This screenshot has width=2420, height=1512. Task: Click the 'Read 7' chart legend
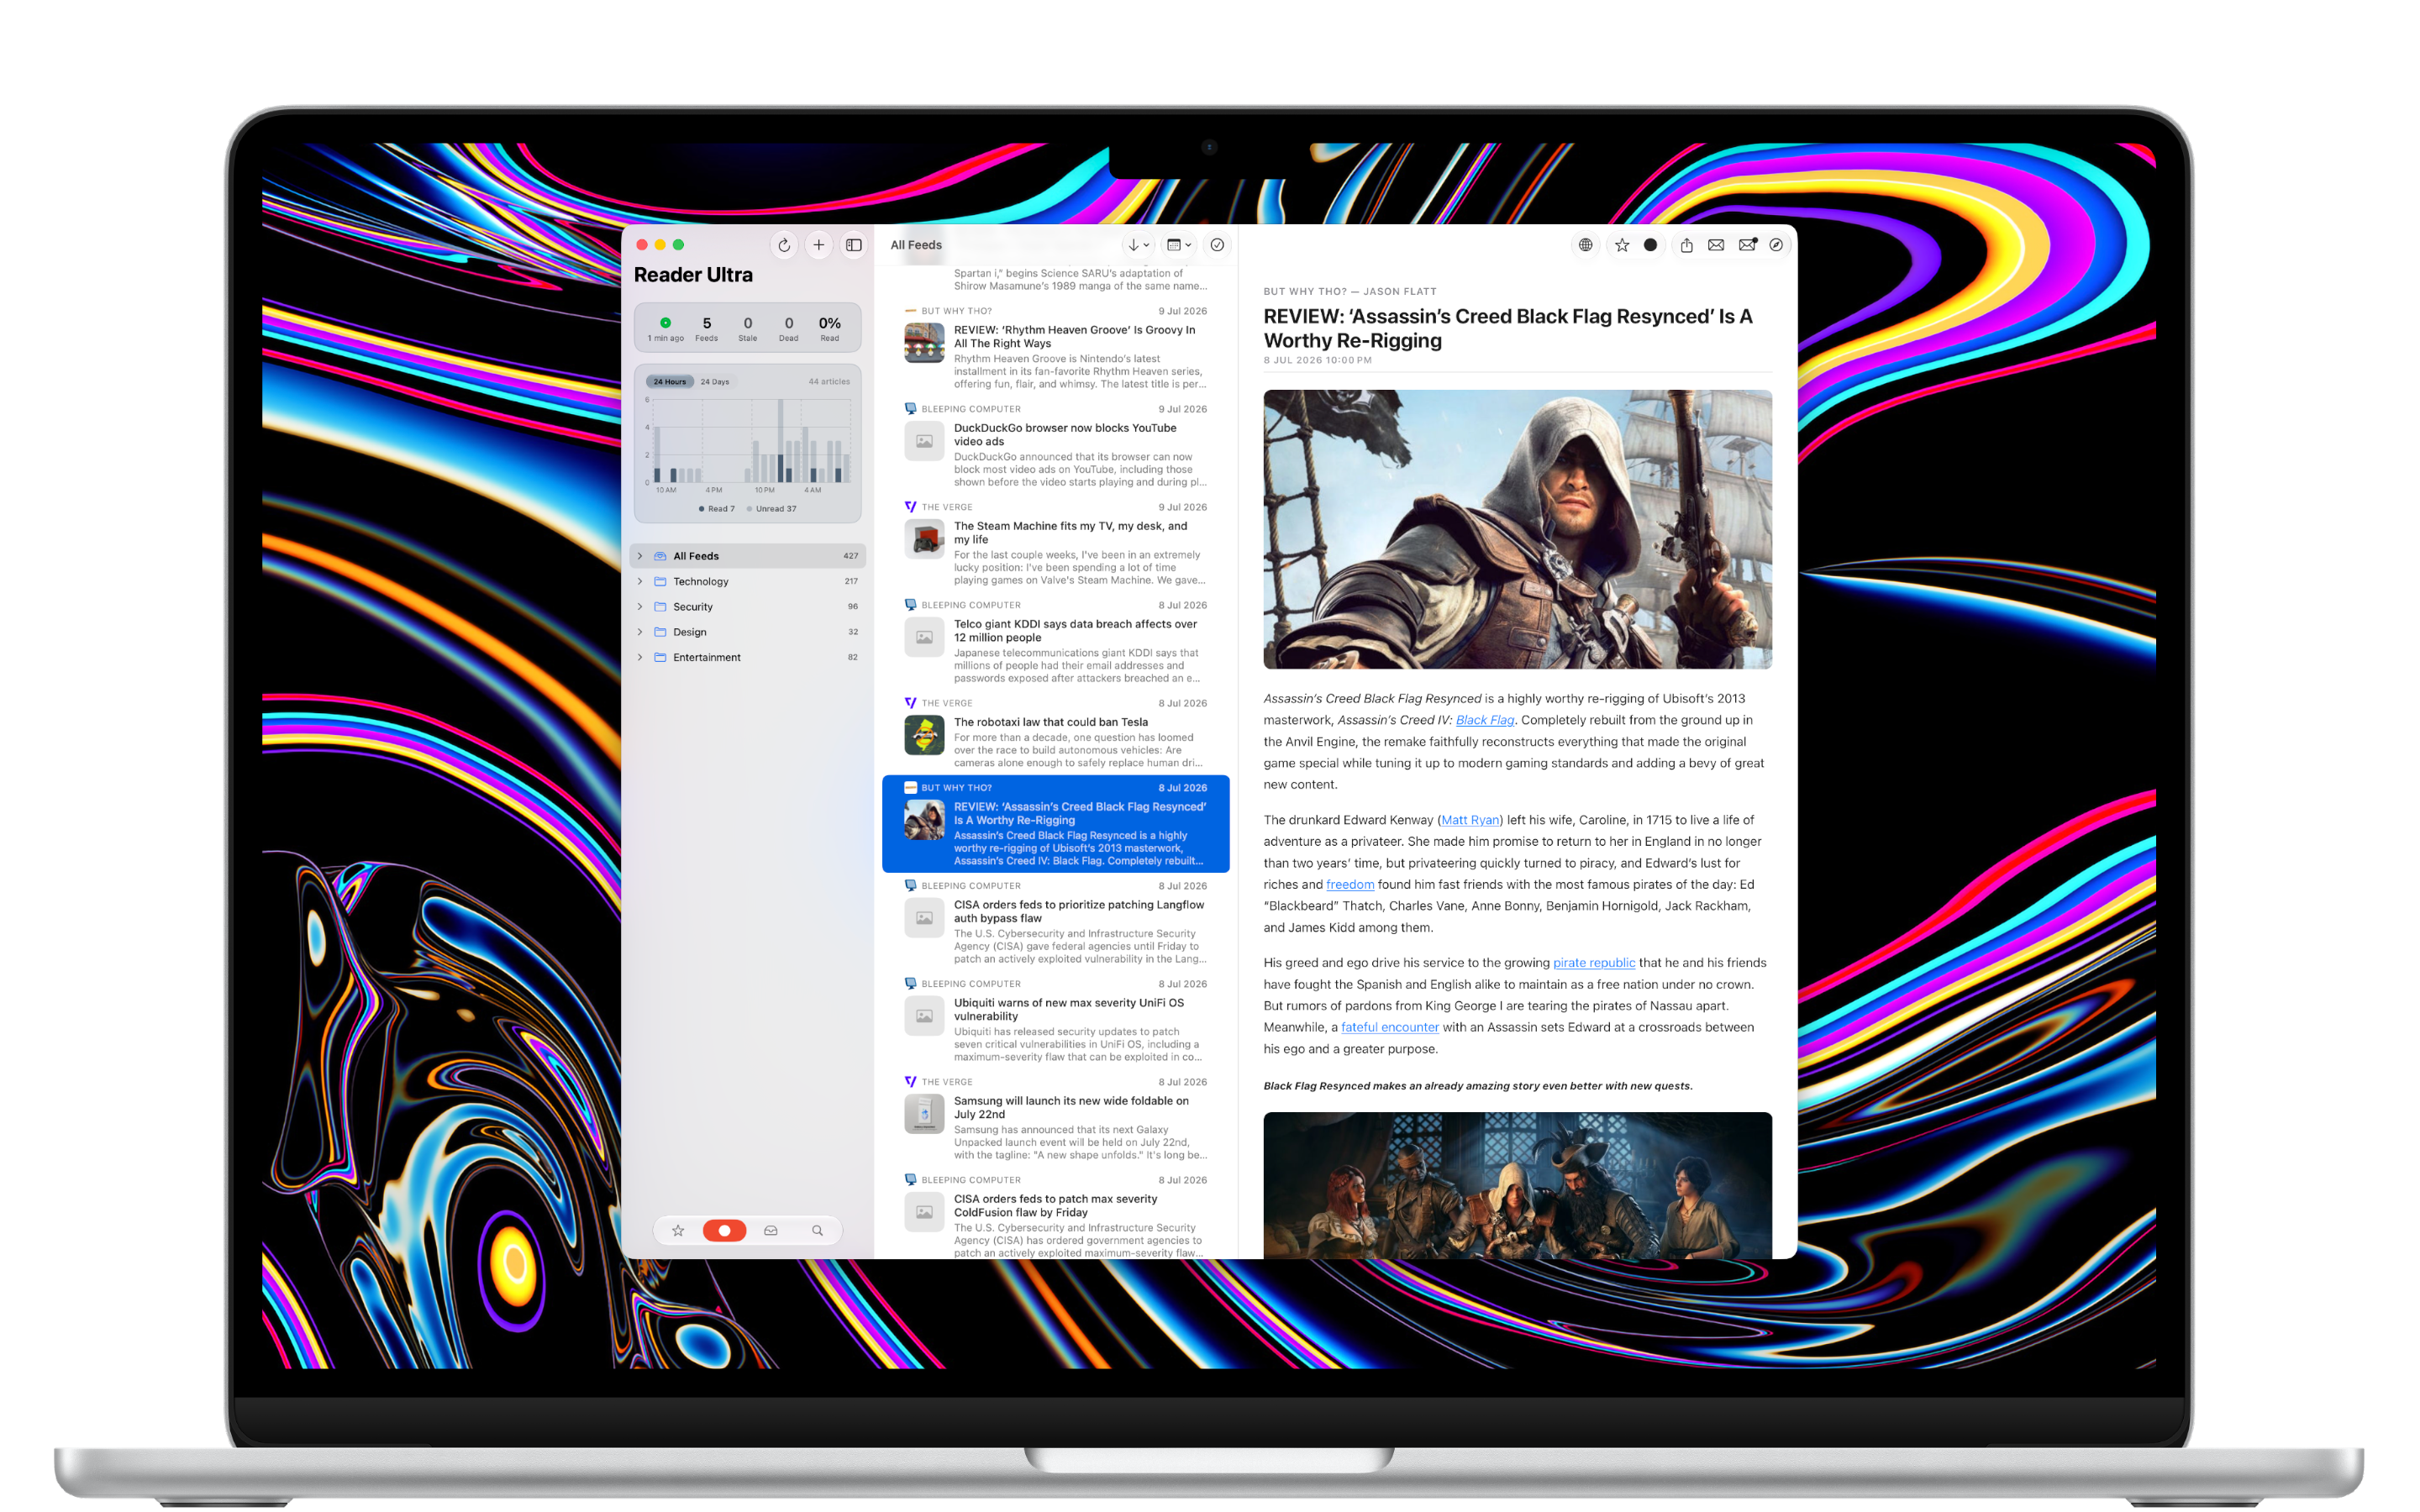(716, 509)
